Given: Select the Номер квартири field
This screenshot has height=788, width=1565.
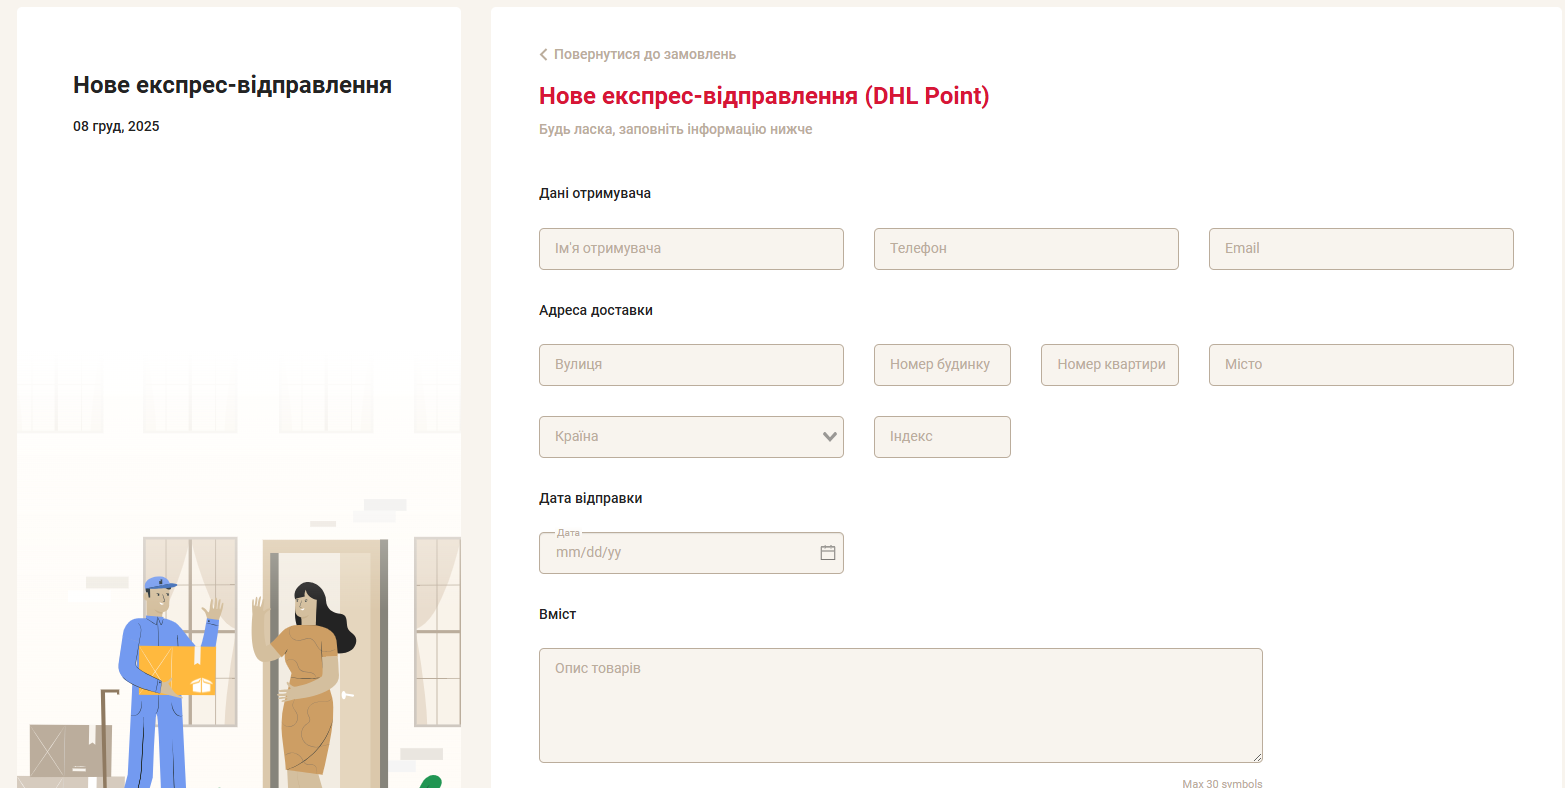Looking at the screenshot, I should [1110, 365].
